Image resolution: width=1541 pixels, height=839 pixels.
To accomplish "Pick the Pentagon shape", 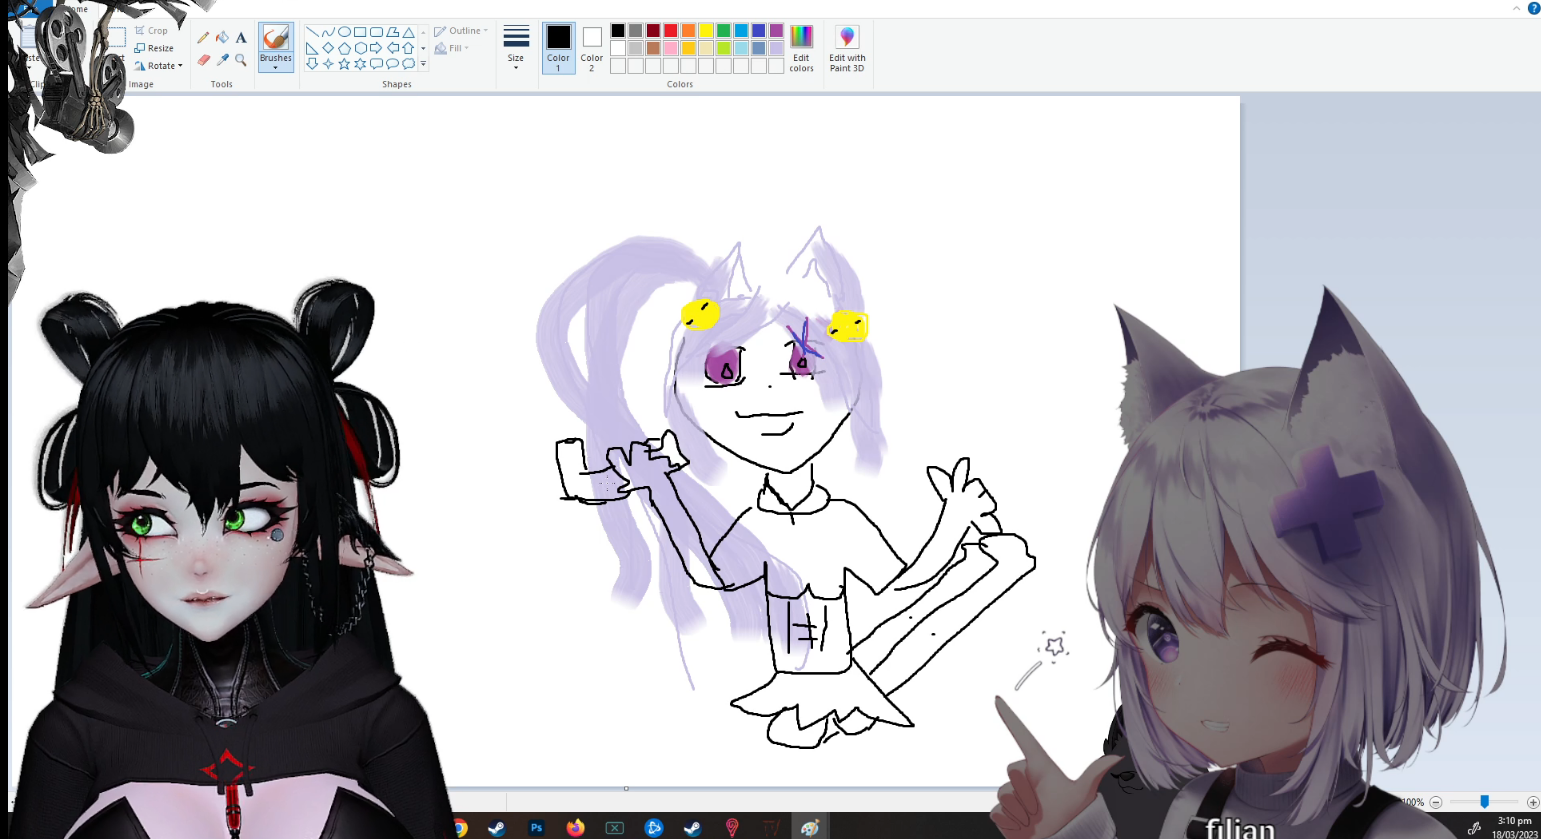I will (x=344, y=48).
